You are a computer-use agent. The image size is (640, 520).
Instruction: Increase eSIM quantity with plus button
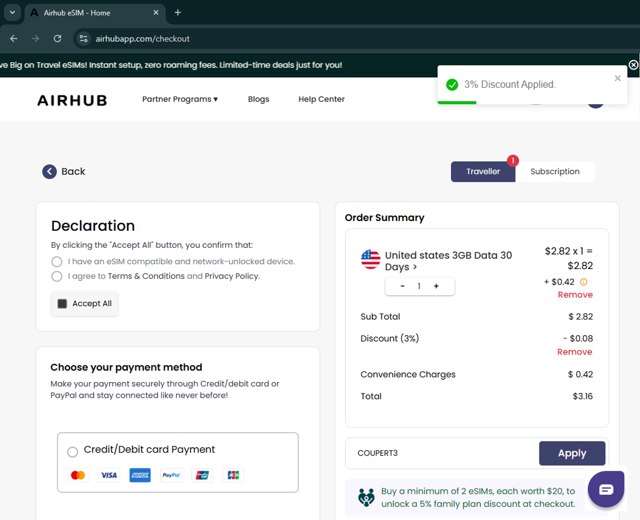click(436, 286)
